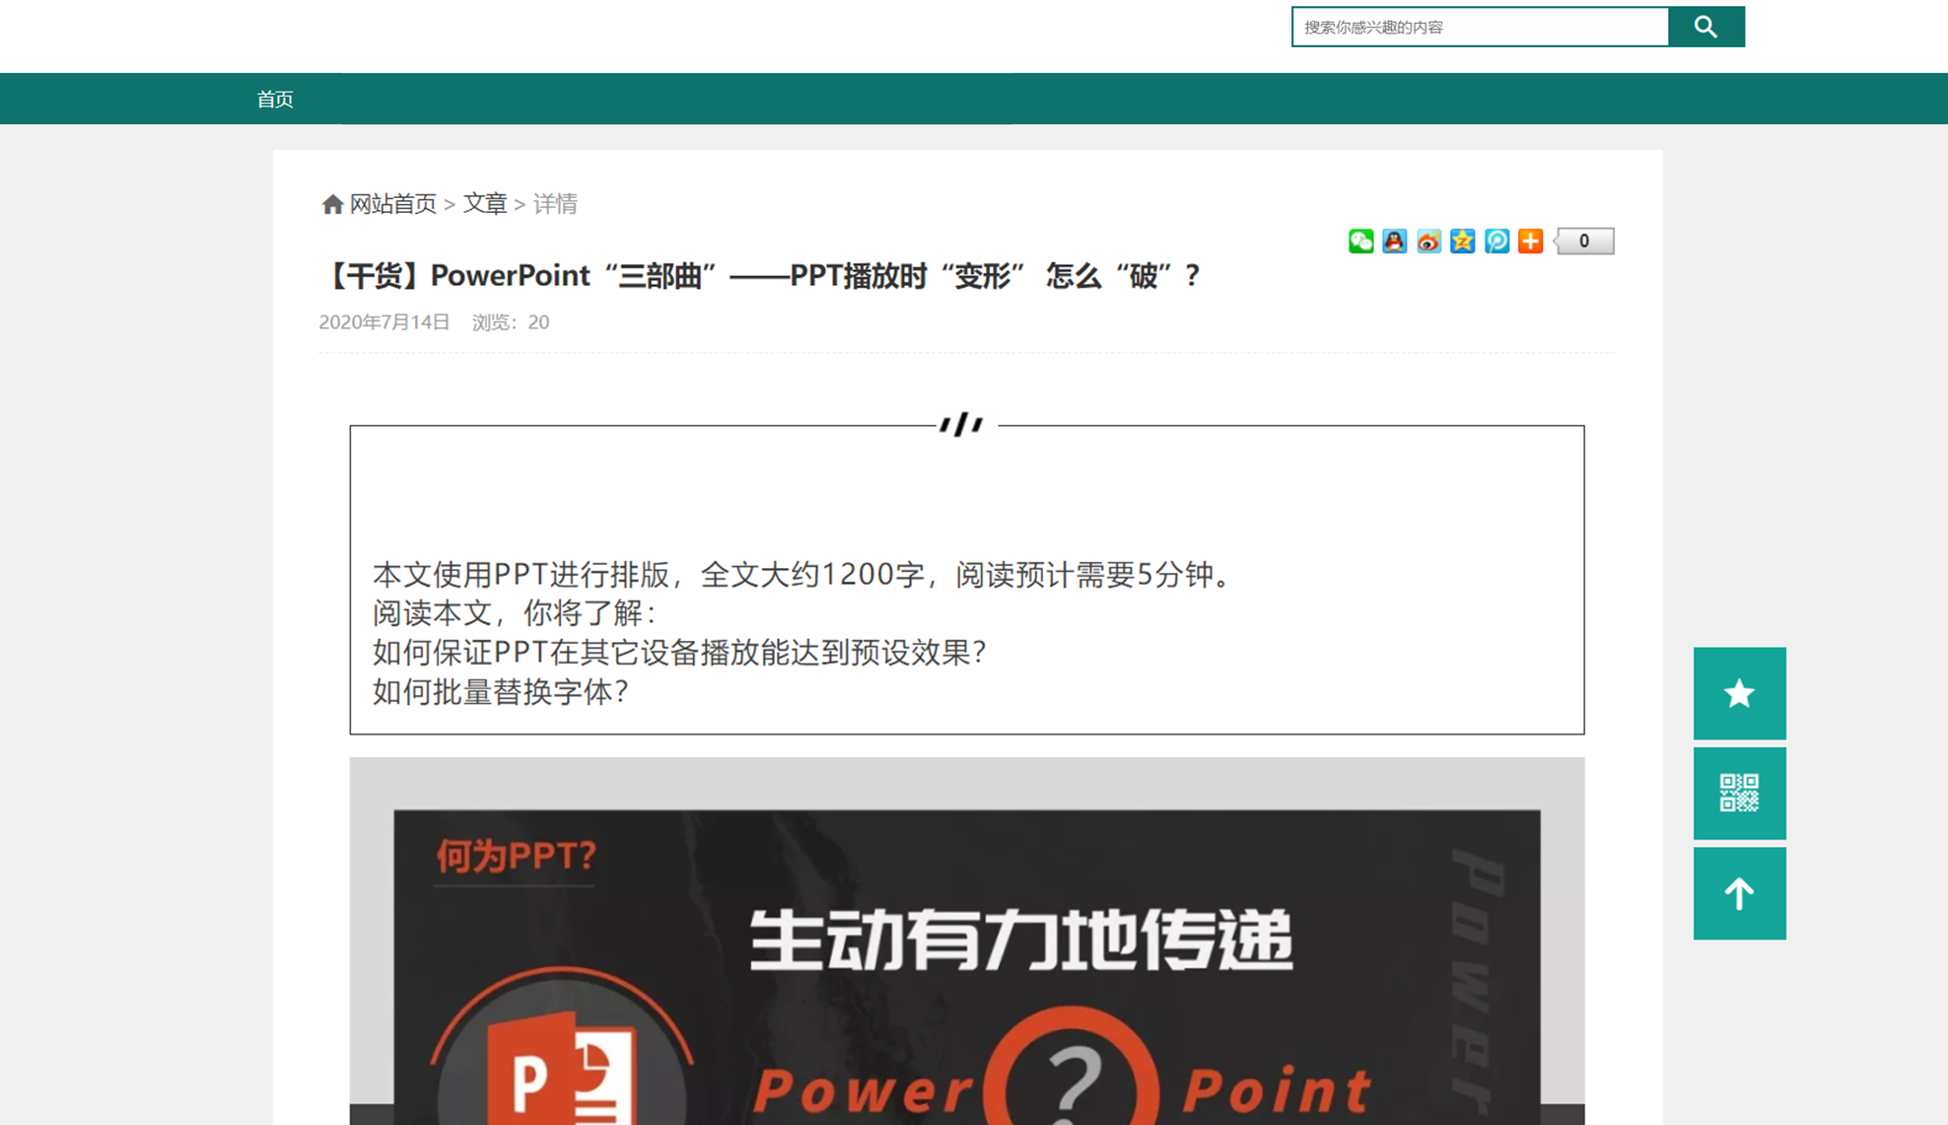
Task: Share article via WeChat icon
Action: point(1361,241)
